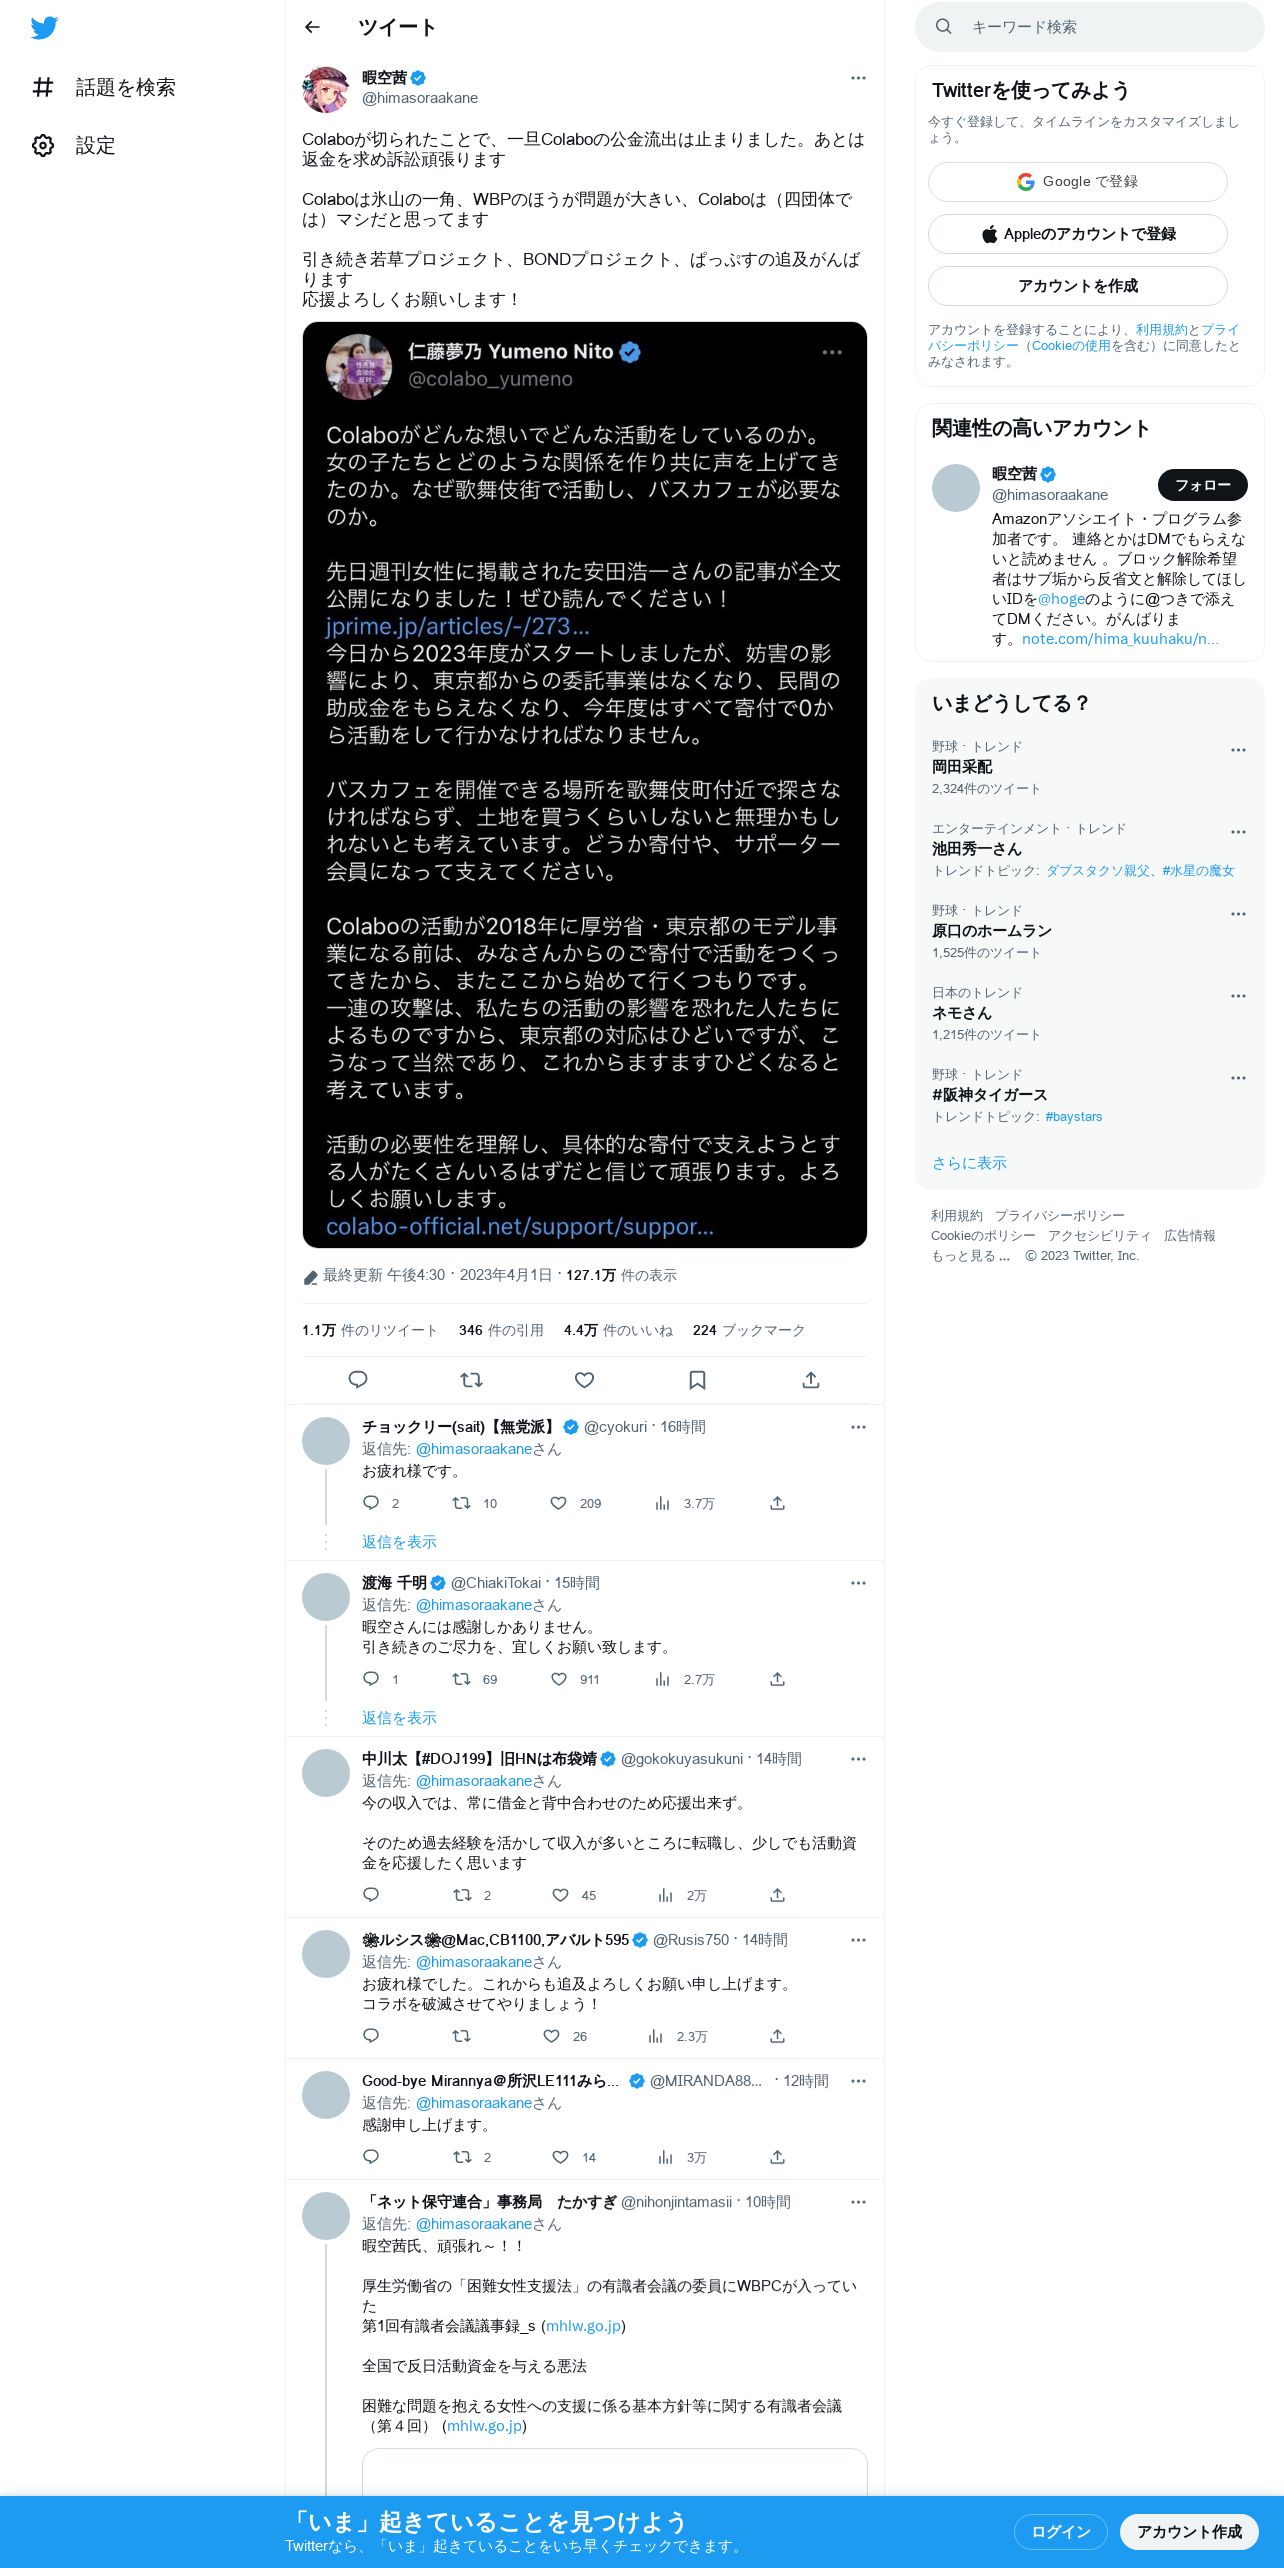Open the jprime.jp article link
Image resolution: width=1284 pixels, height=2568 pixels.
[x=458, y=626]
